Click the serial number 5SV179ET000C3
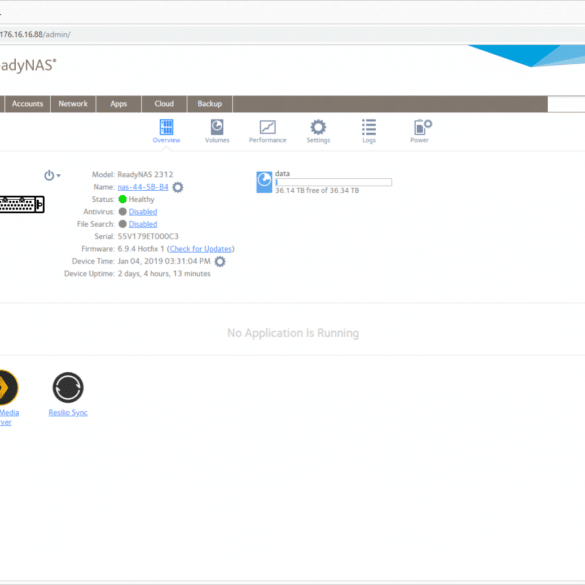This screenshot has height=585, width=585. pos(148,237)
